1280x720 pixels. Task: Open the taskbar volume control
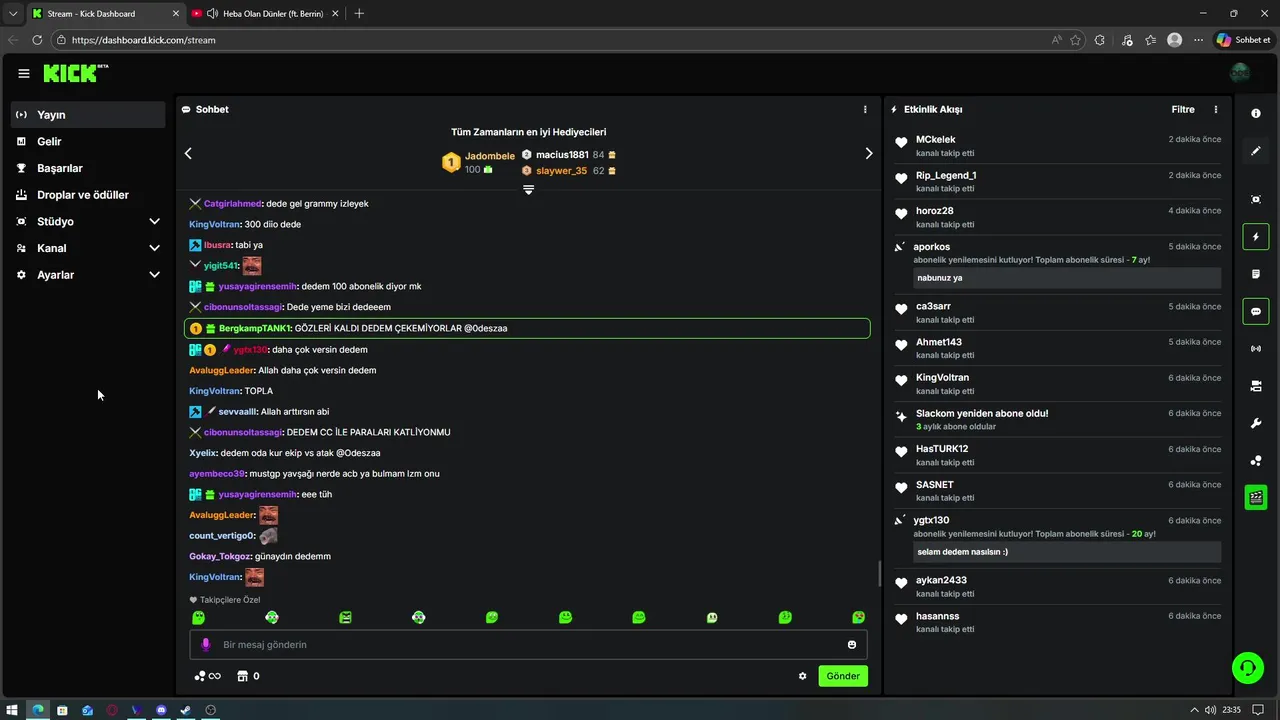click(1210, 710)
